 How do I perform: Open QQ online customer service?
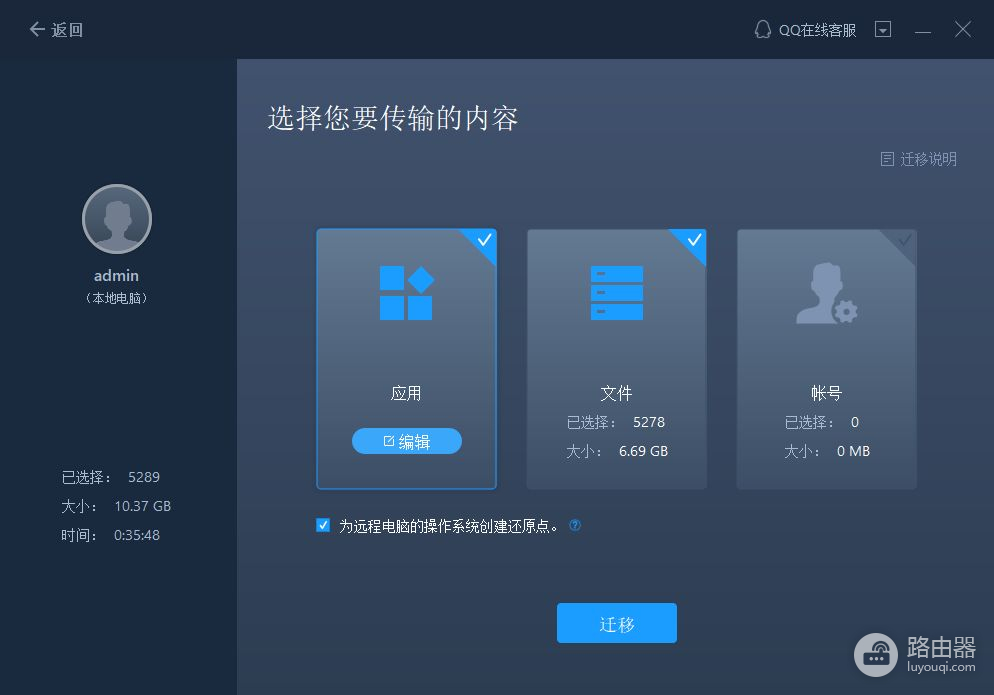tap(805, 30)
